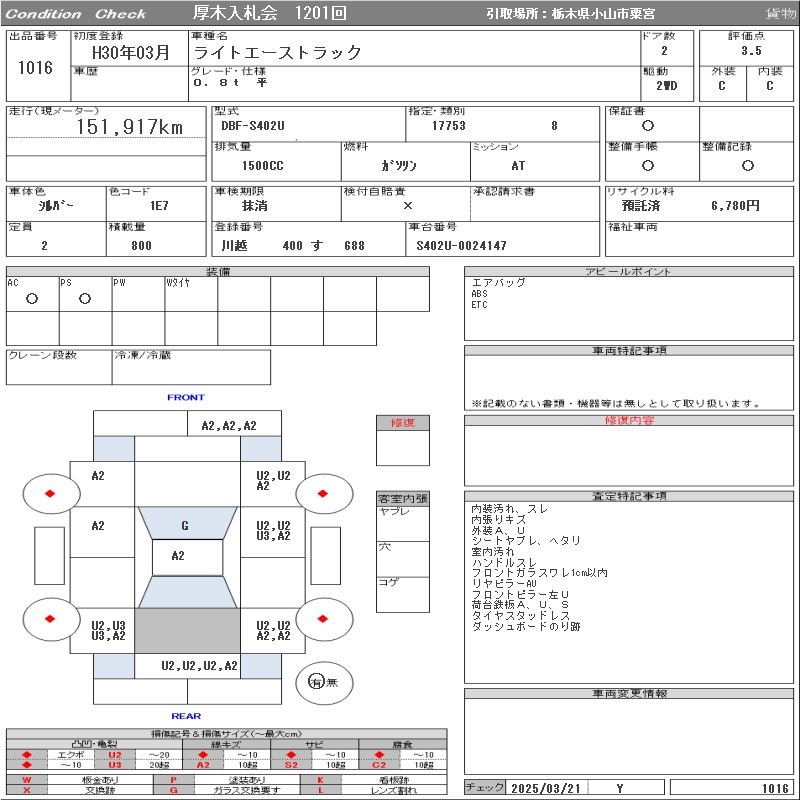Click the load capacity 800

pyautogui.click(x=141, y=245)
